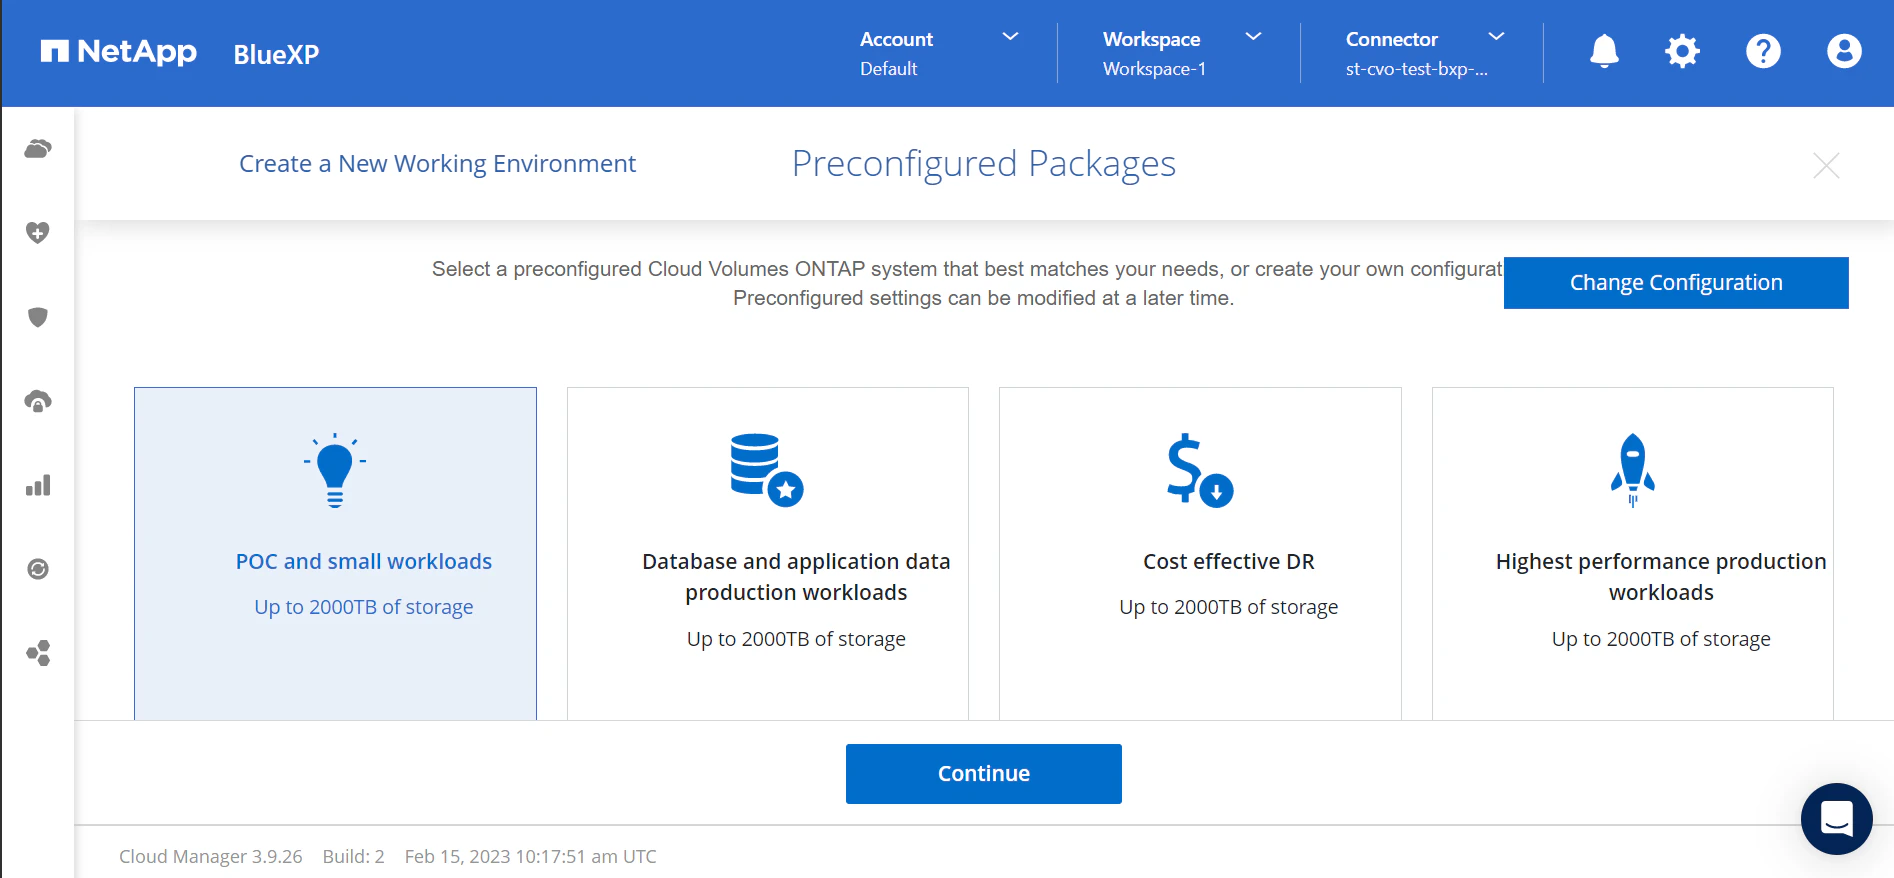This screenshot has height=878, width=1894.
Task: Click 'Up to 2000TB of storage' under Cost effective DR
Action: pyautogui.click(x=1229, y=608)
